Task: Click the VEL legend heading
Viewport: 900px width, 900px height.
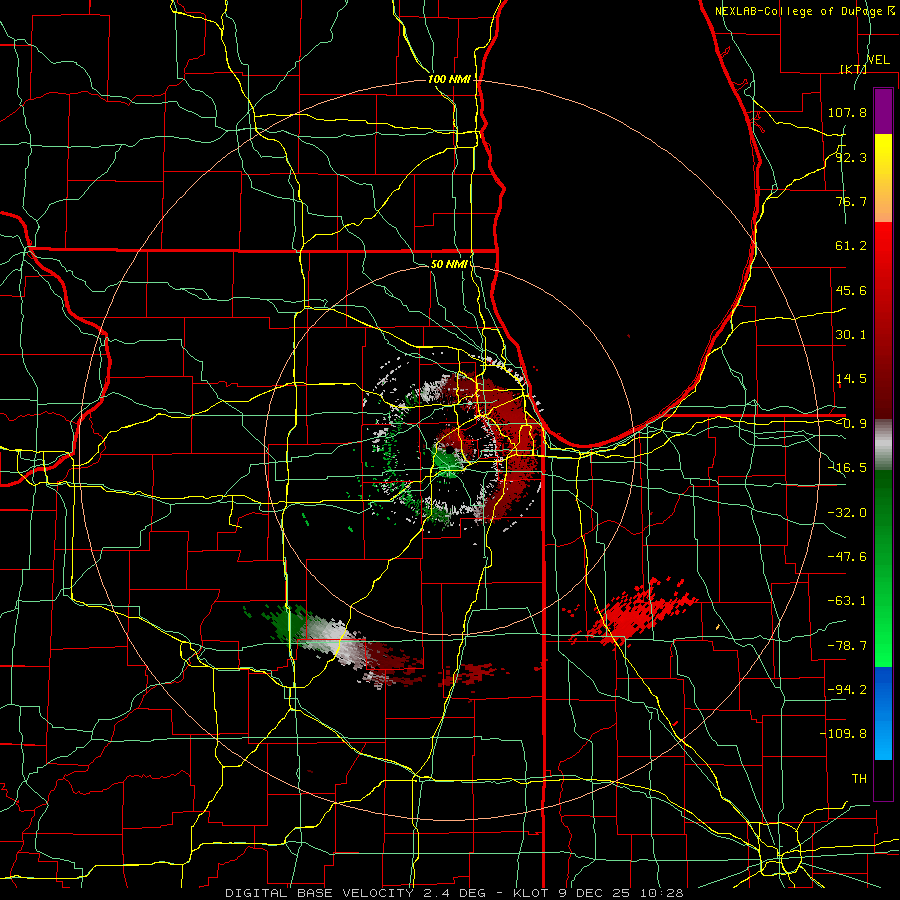Action: [878, 60]
